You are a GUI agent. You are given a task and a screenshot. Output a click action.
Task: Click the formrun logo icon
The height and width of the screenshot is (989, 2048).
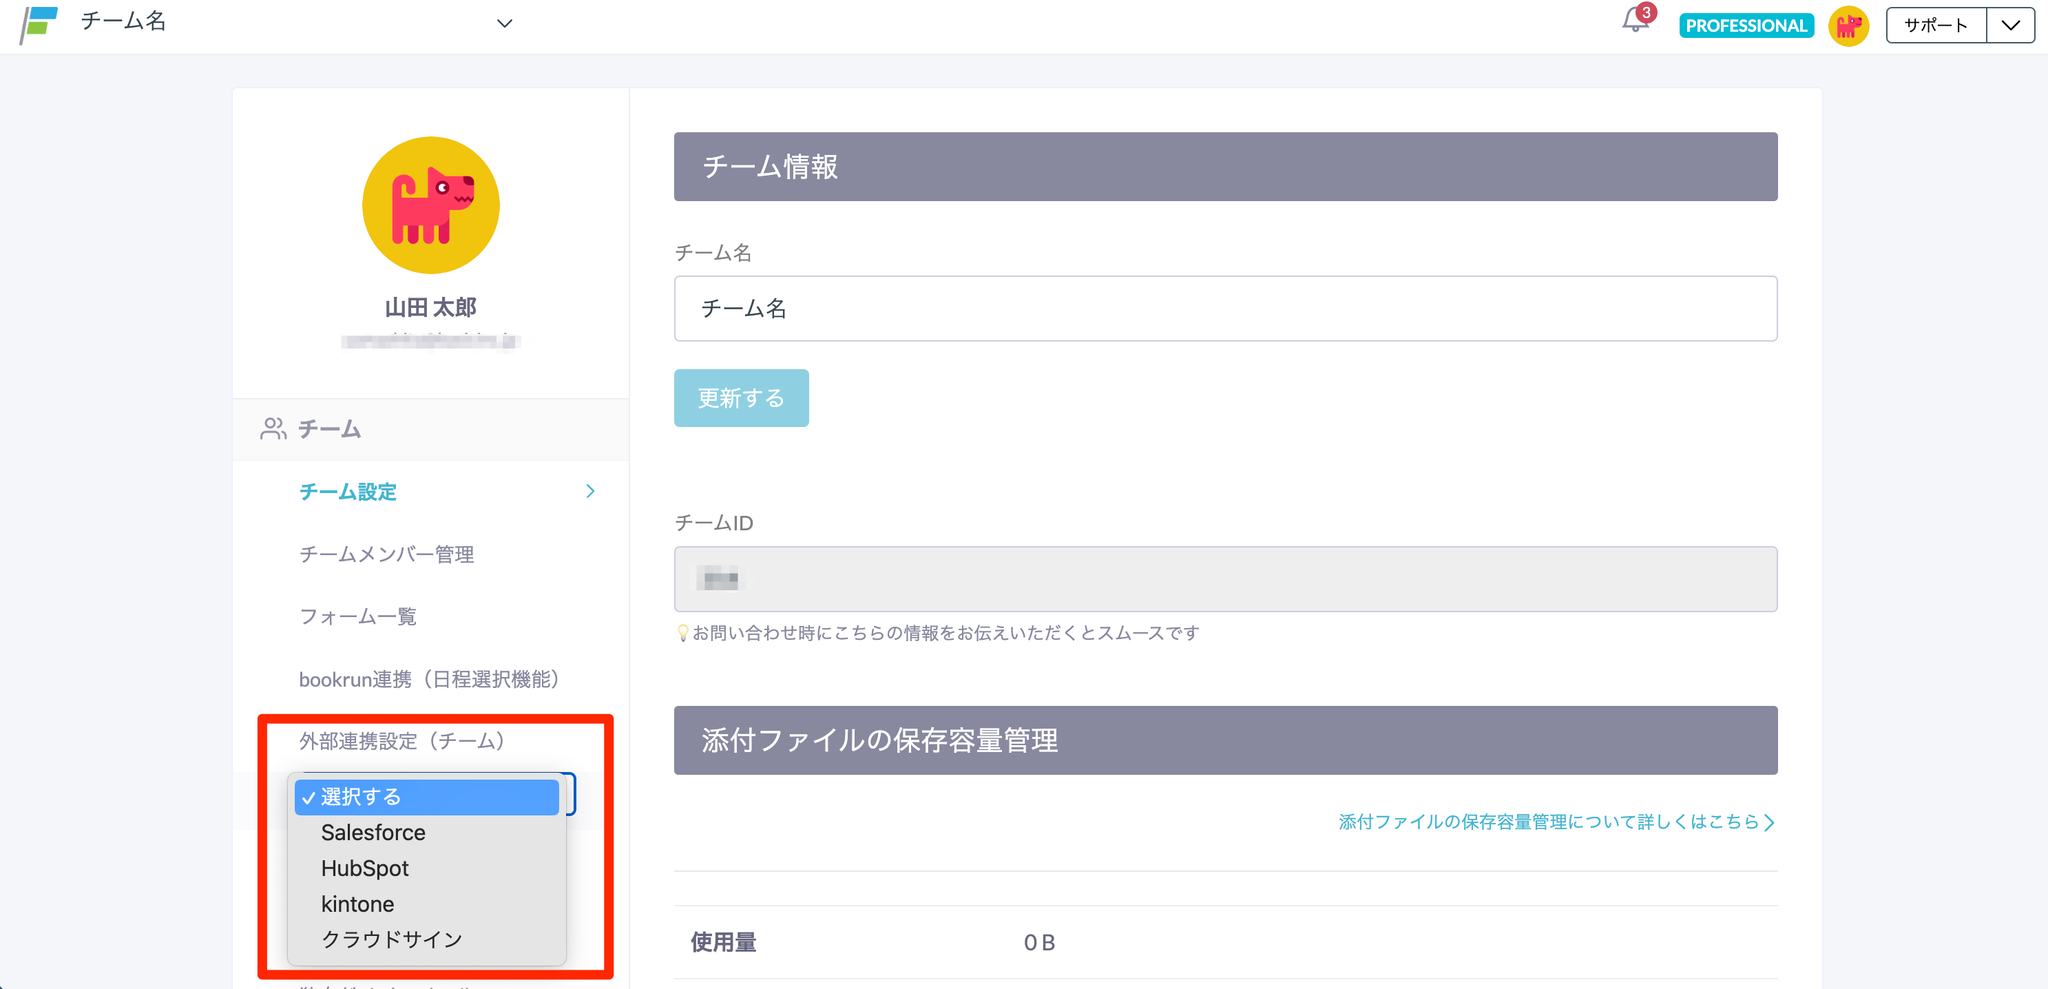coord(39,24)
